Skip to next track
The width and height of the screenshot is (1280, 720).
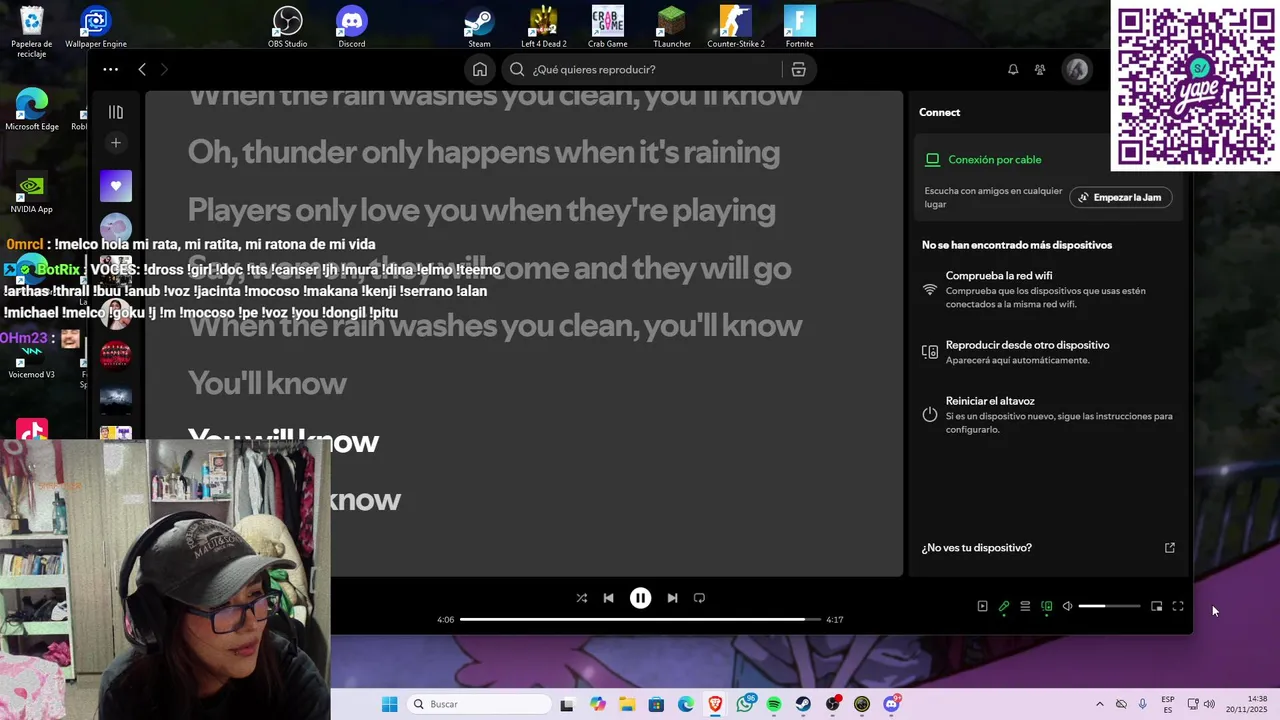[672, 598]
